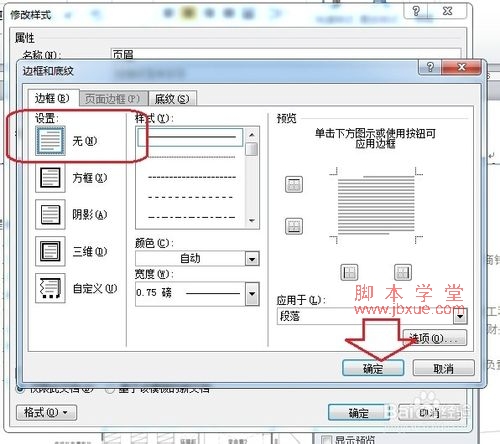This screenshot has width=500, height=444.
Task: Open the 选项 options button
Action: 435,338
